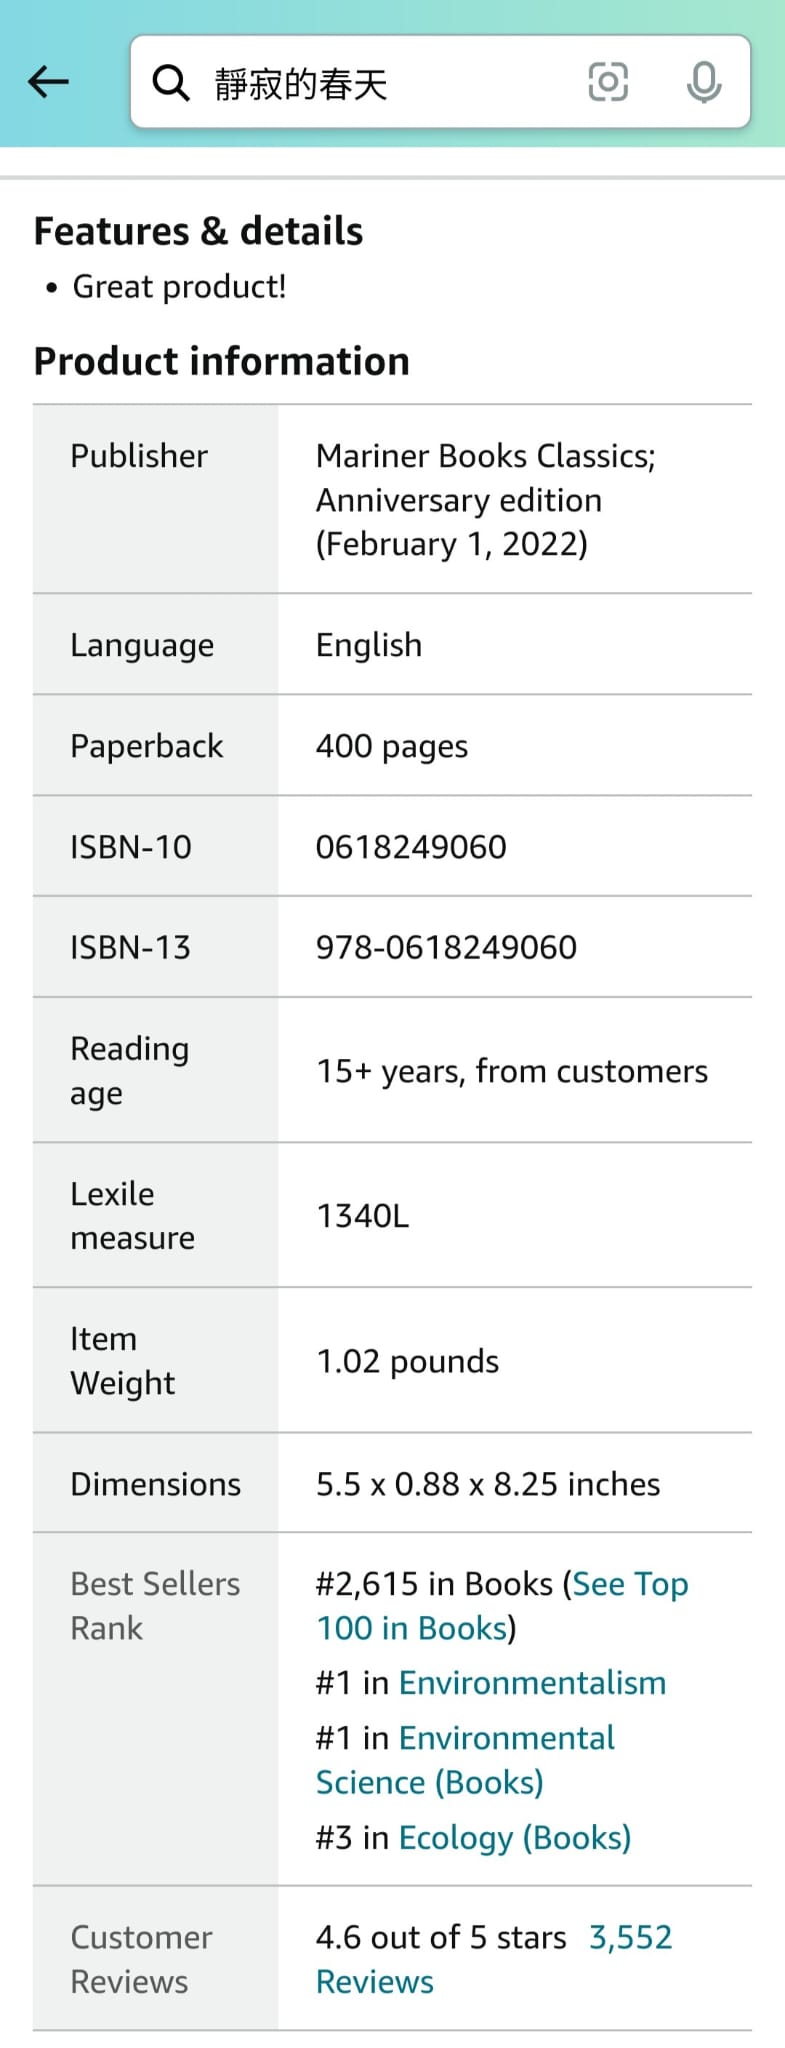Open the Environmentalism category link
The height and width of the screenshot is (2048, 785).
(x=532, y=1683)
